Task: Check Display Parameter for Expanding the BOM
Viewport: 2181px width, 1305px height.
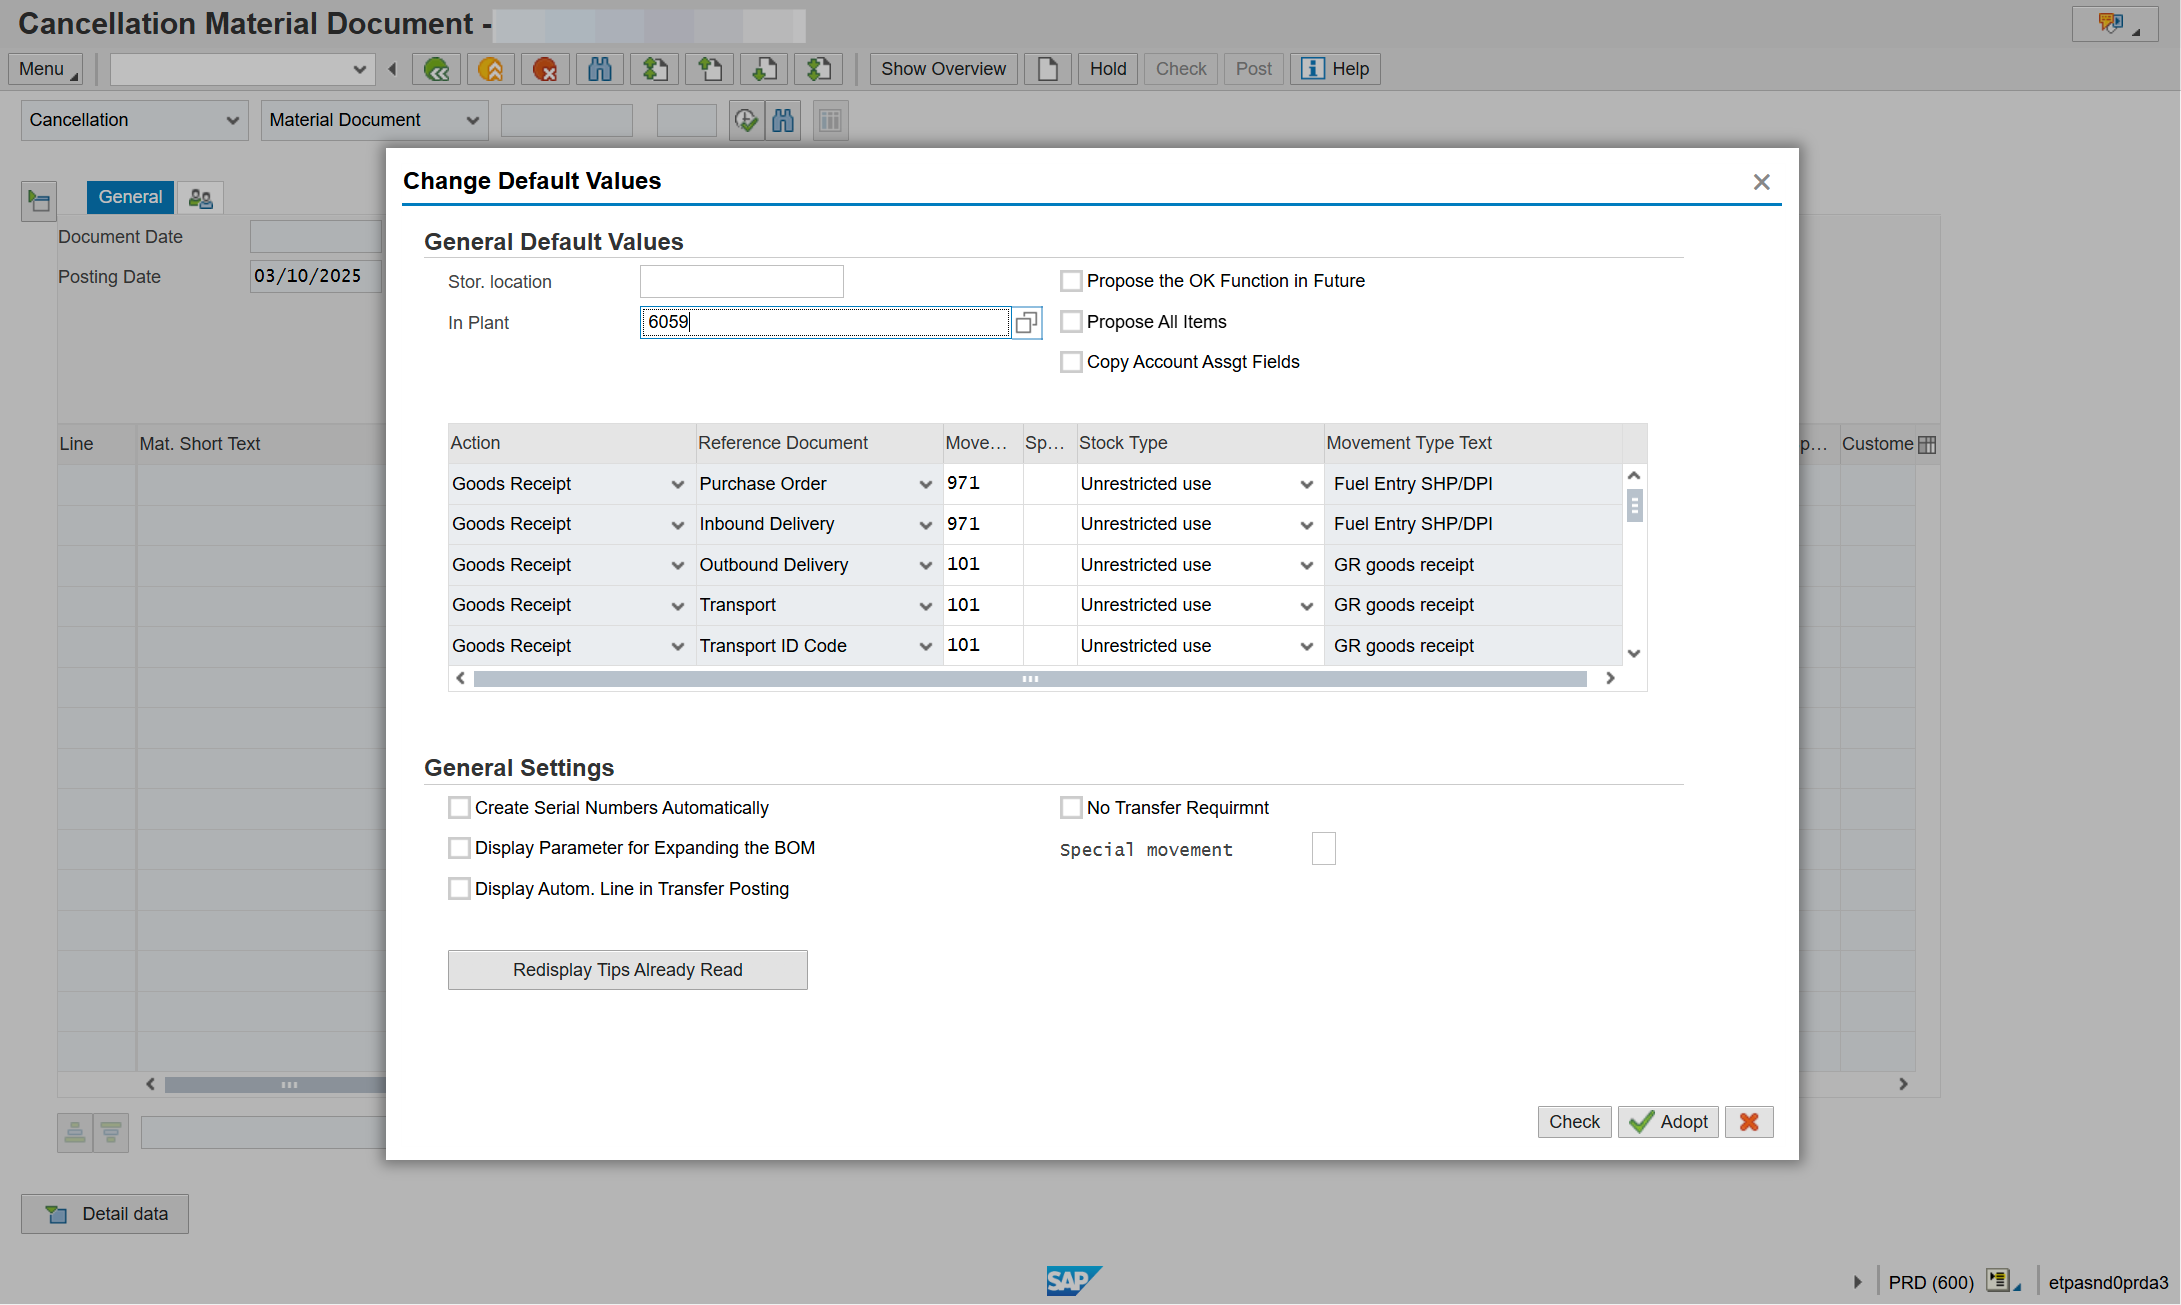Action: pyautogui.click(x=459, y=848)
